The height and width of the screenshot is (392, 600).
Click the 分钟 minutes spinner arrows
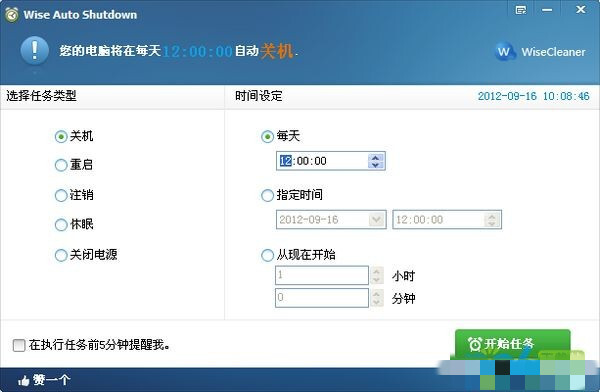(x=376, y=298)
